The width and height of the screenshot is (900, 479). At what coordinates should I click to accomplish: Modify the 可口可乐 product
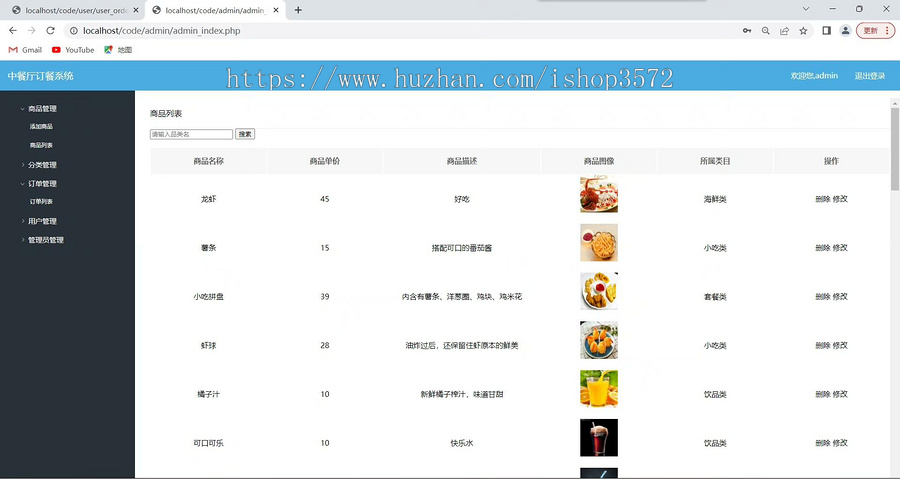(840, 443)
